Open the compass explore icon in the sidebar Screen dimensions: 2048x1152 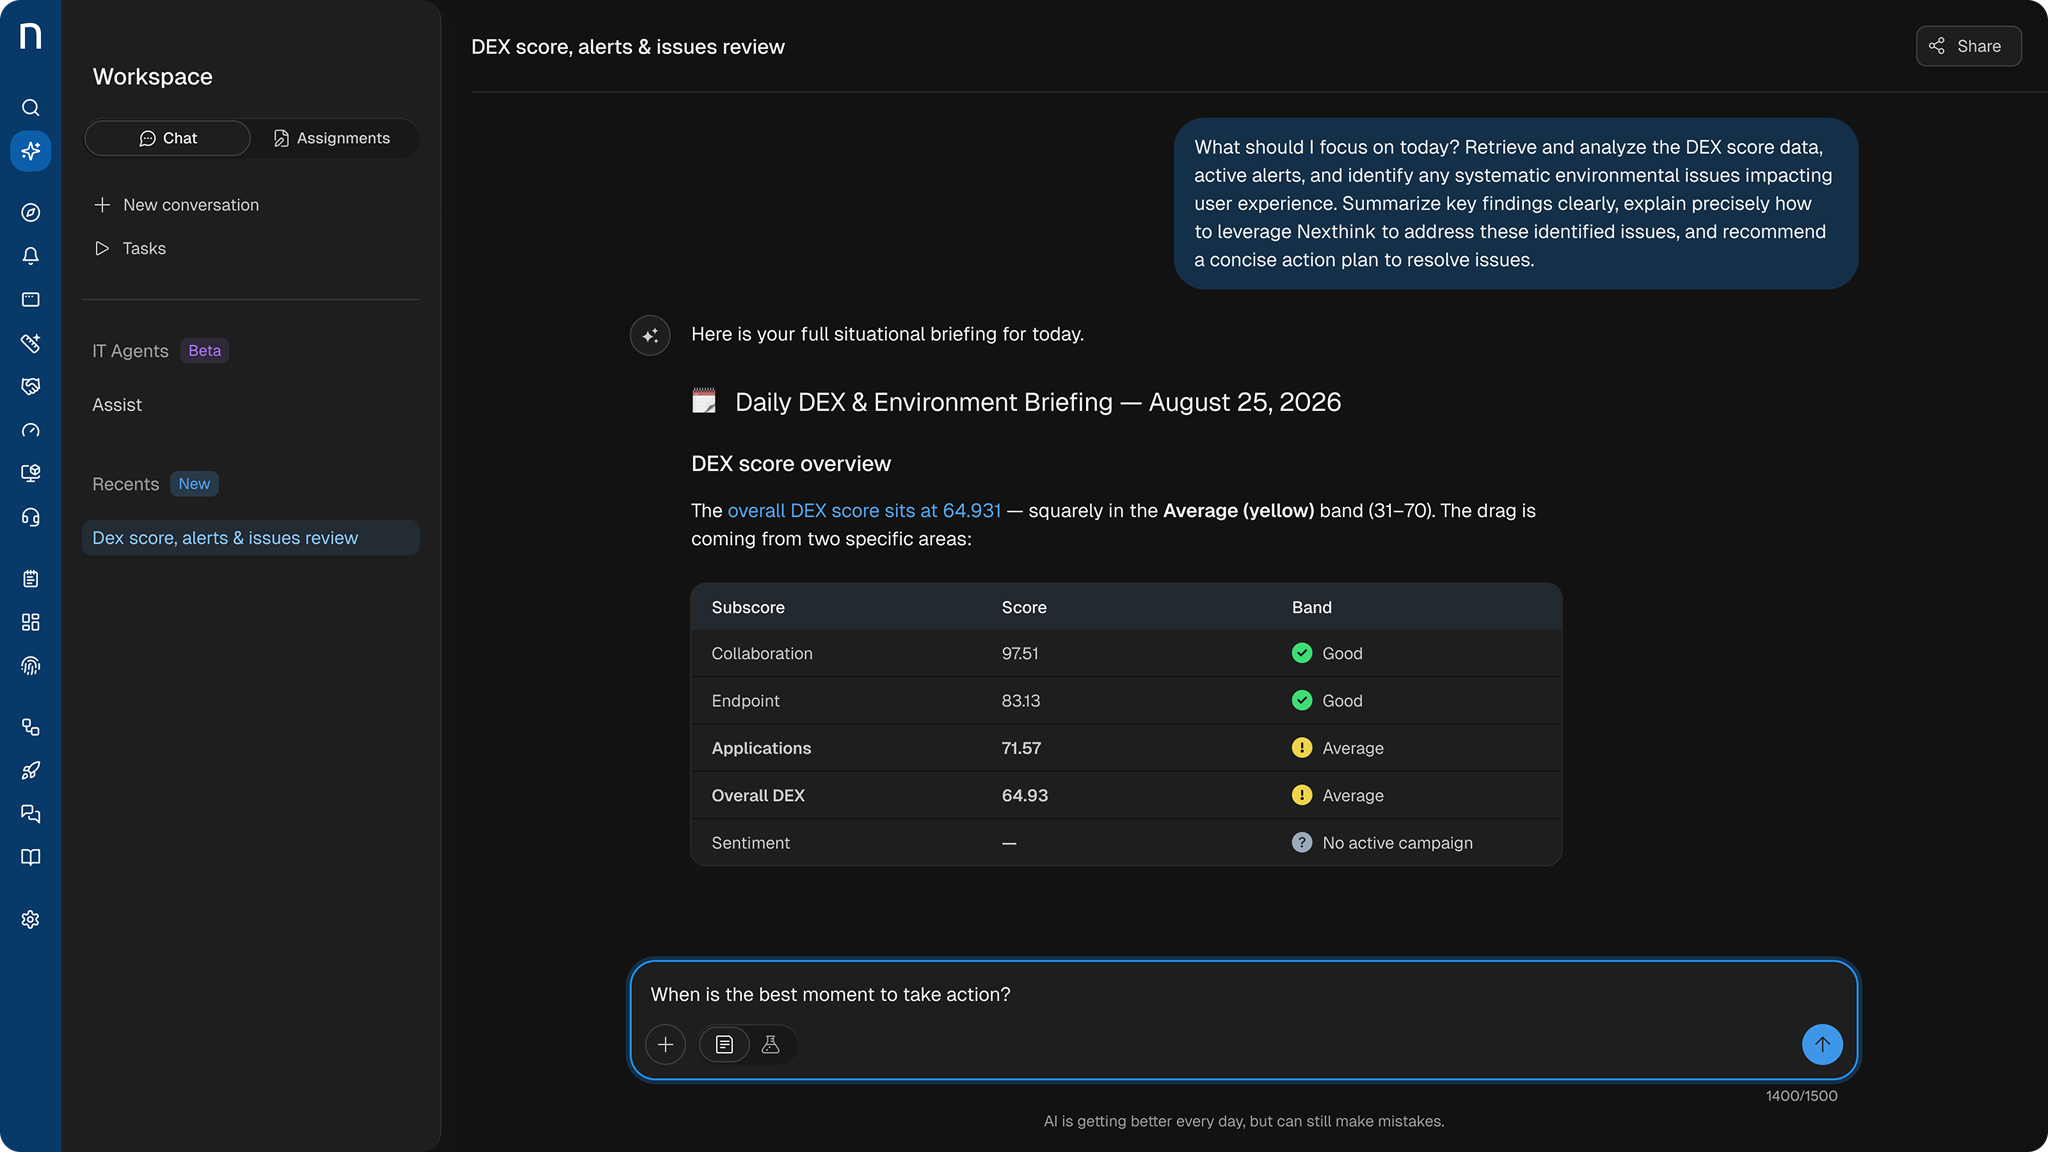point(30,213)
